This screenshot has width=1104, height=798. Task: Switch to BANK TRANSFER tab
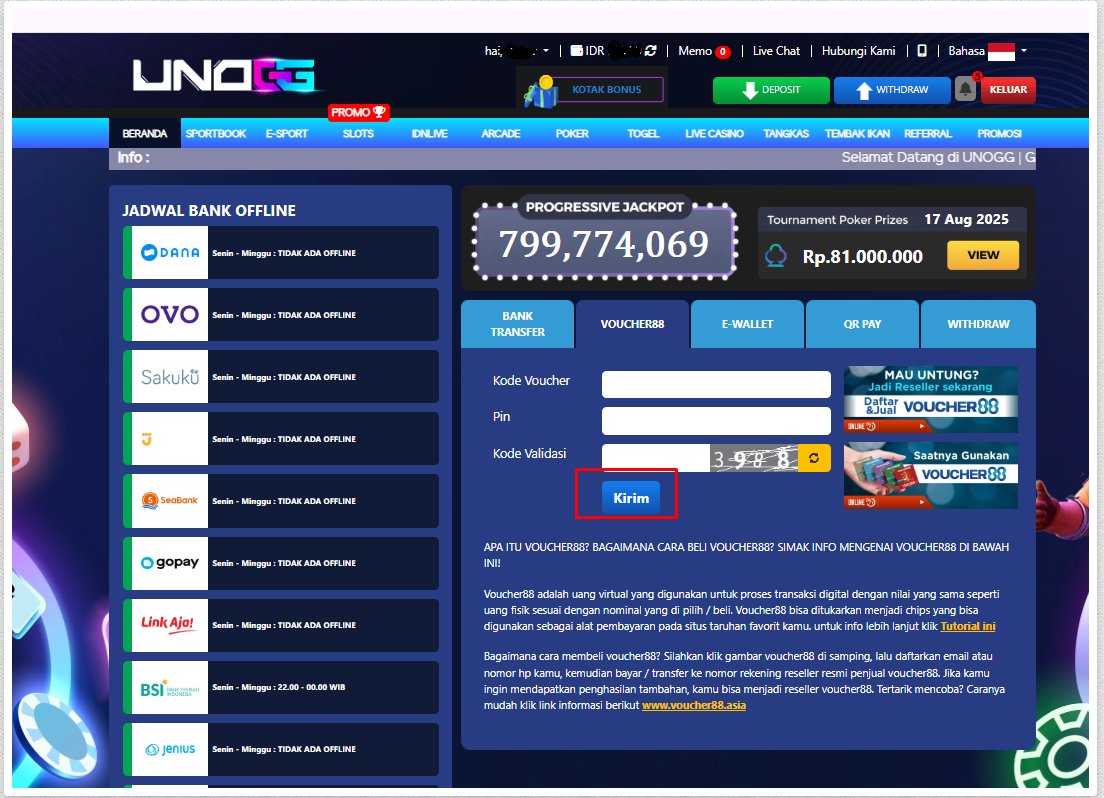[518, 324]
